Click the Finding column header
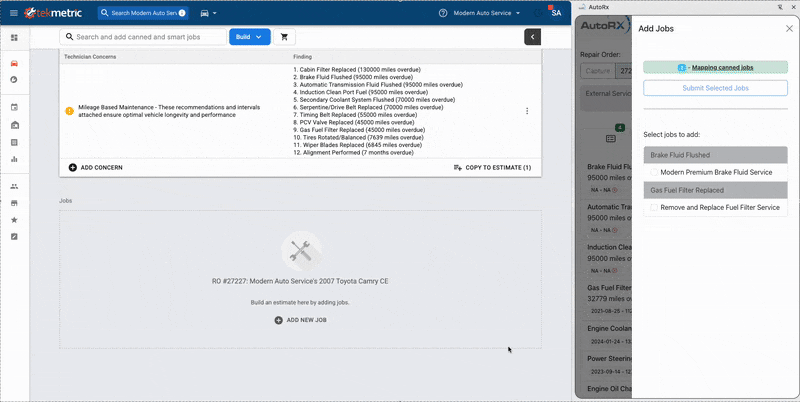Screen dimensions: 800x402 302,57
